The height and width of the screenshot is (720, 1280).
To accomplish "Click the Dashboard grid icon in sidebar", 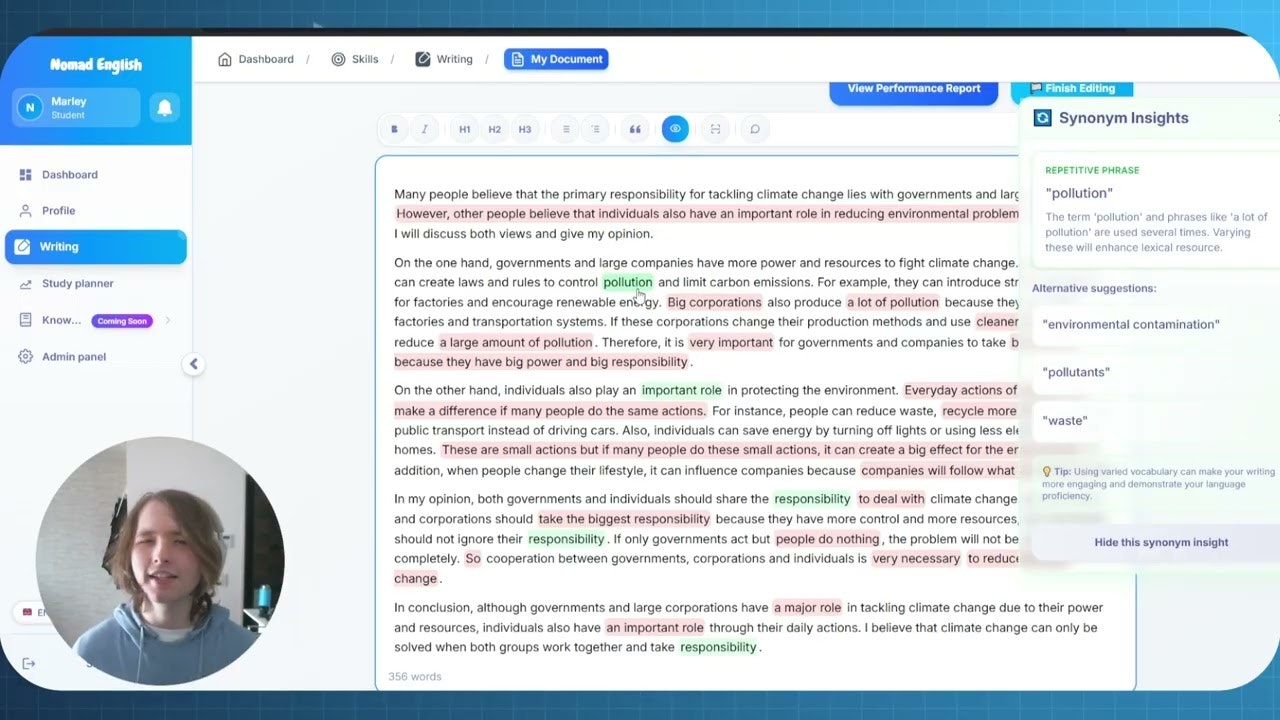I will point(25,175).
